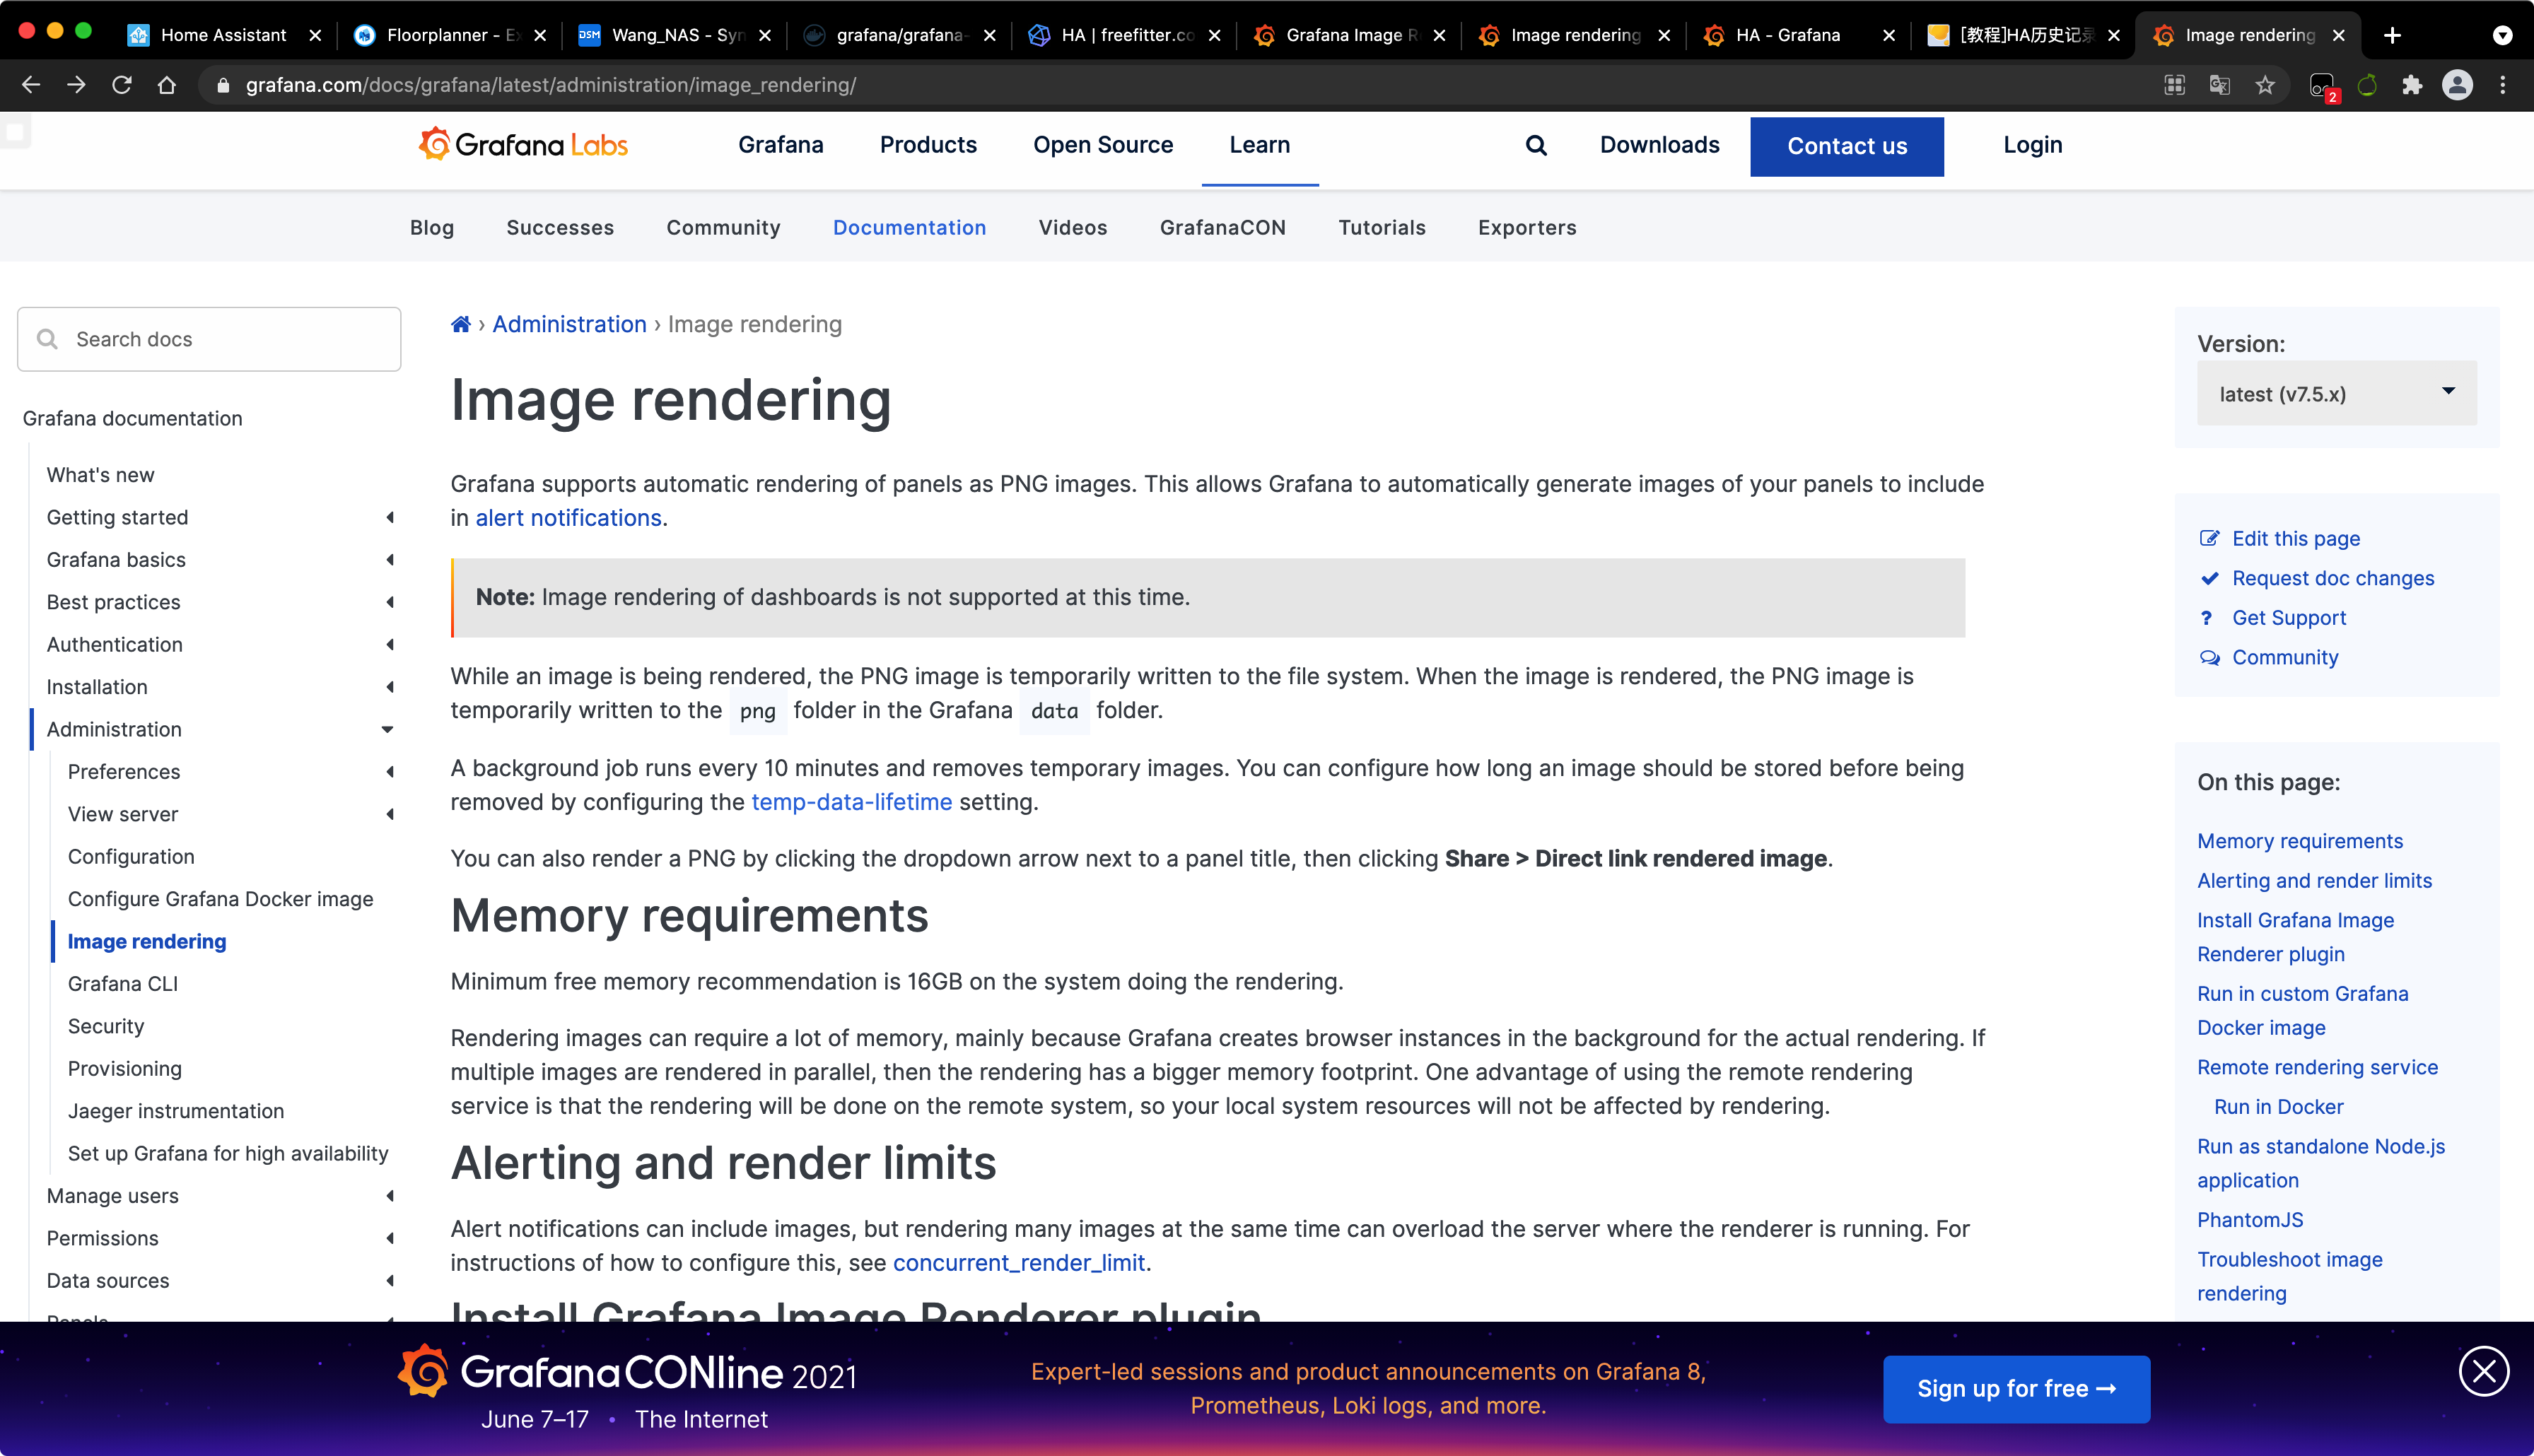Viewport: 2534px width, 1456px height.
Task: Expand the View server subsection
Action: (389, 814)
